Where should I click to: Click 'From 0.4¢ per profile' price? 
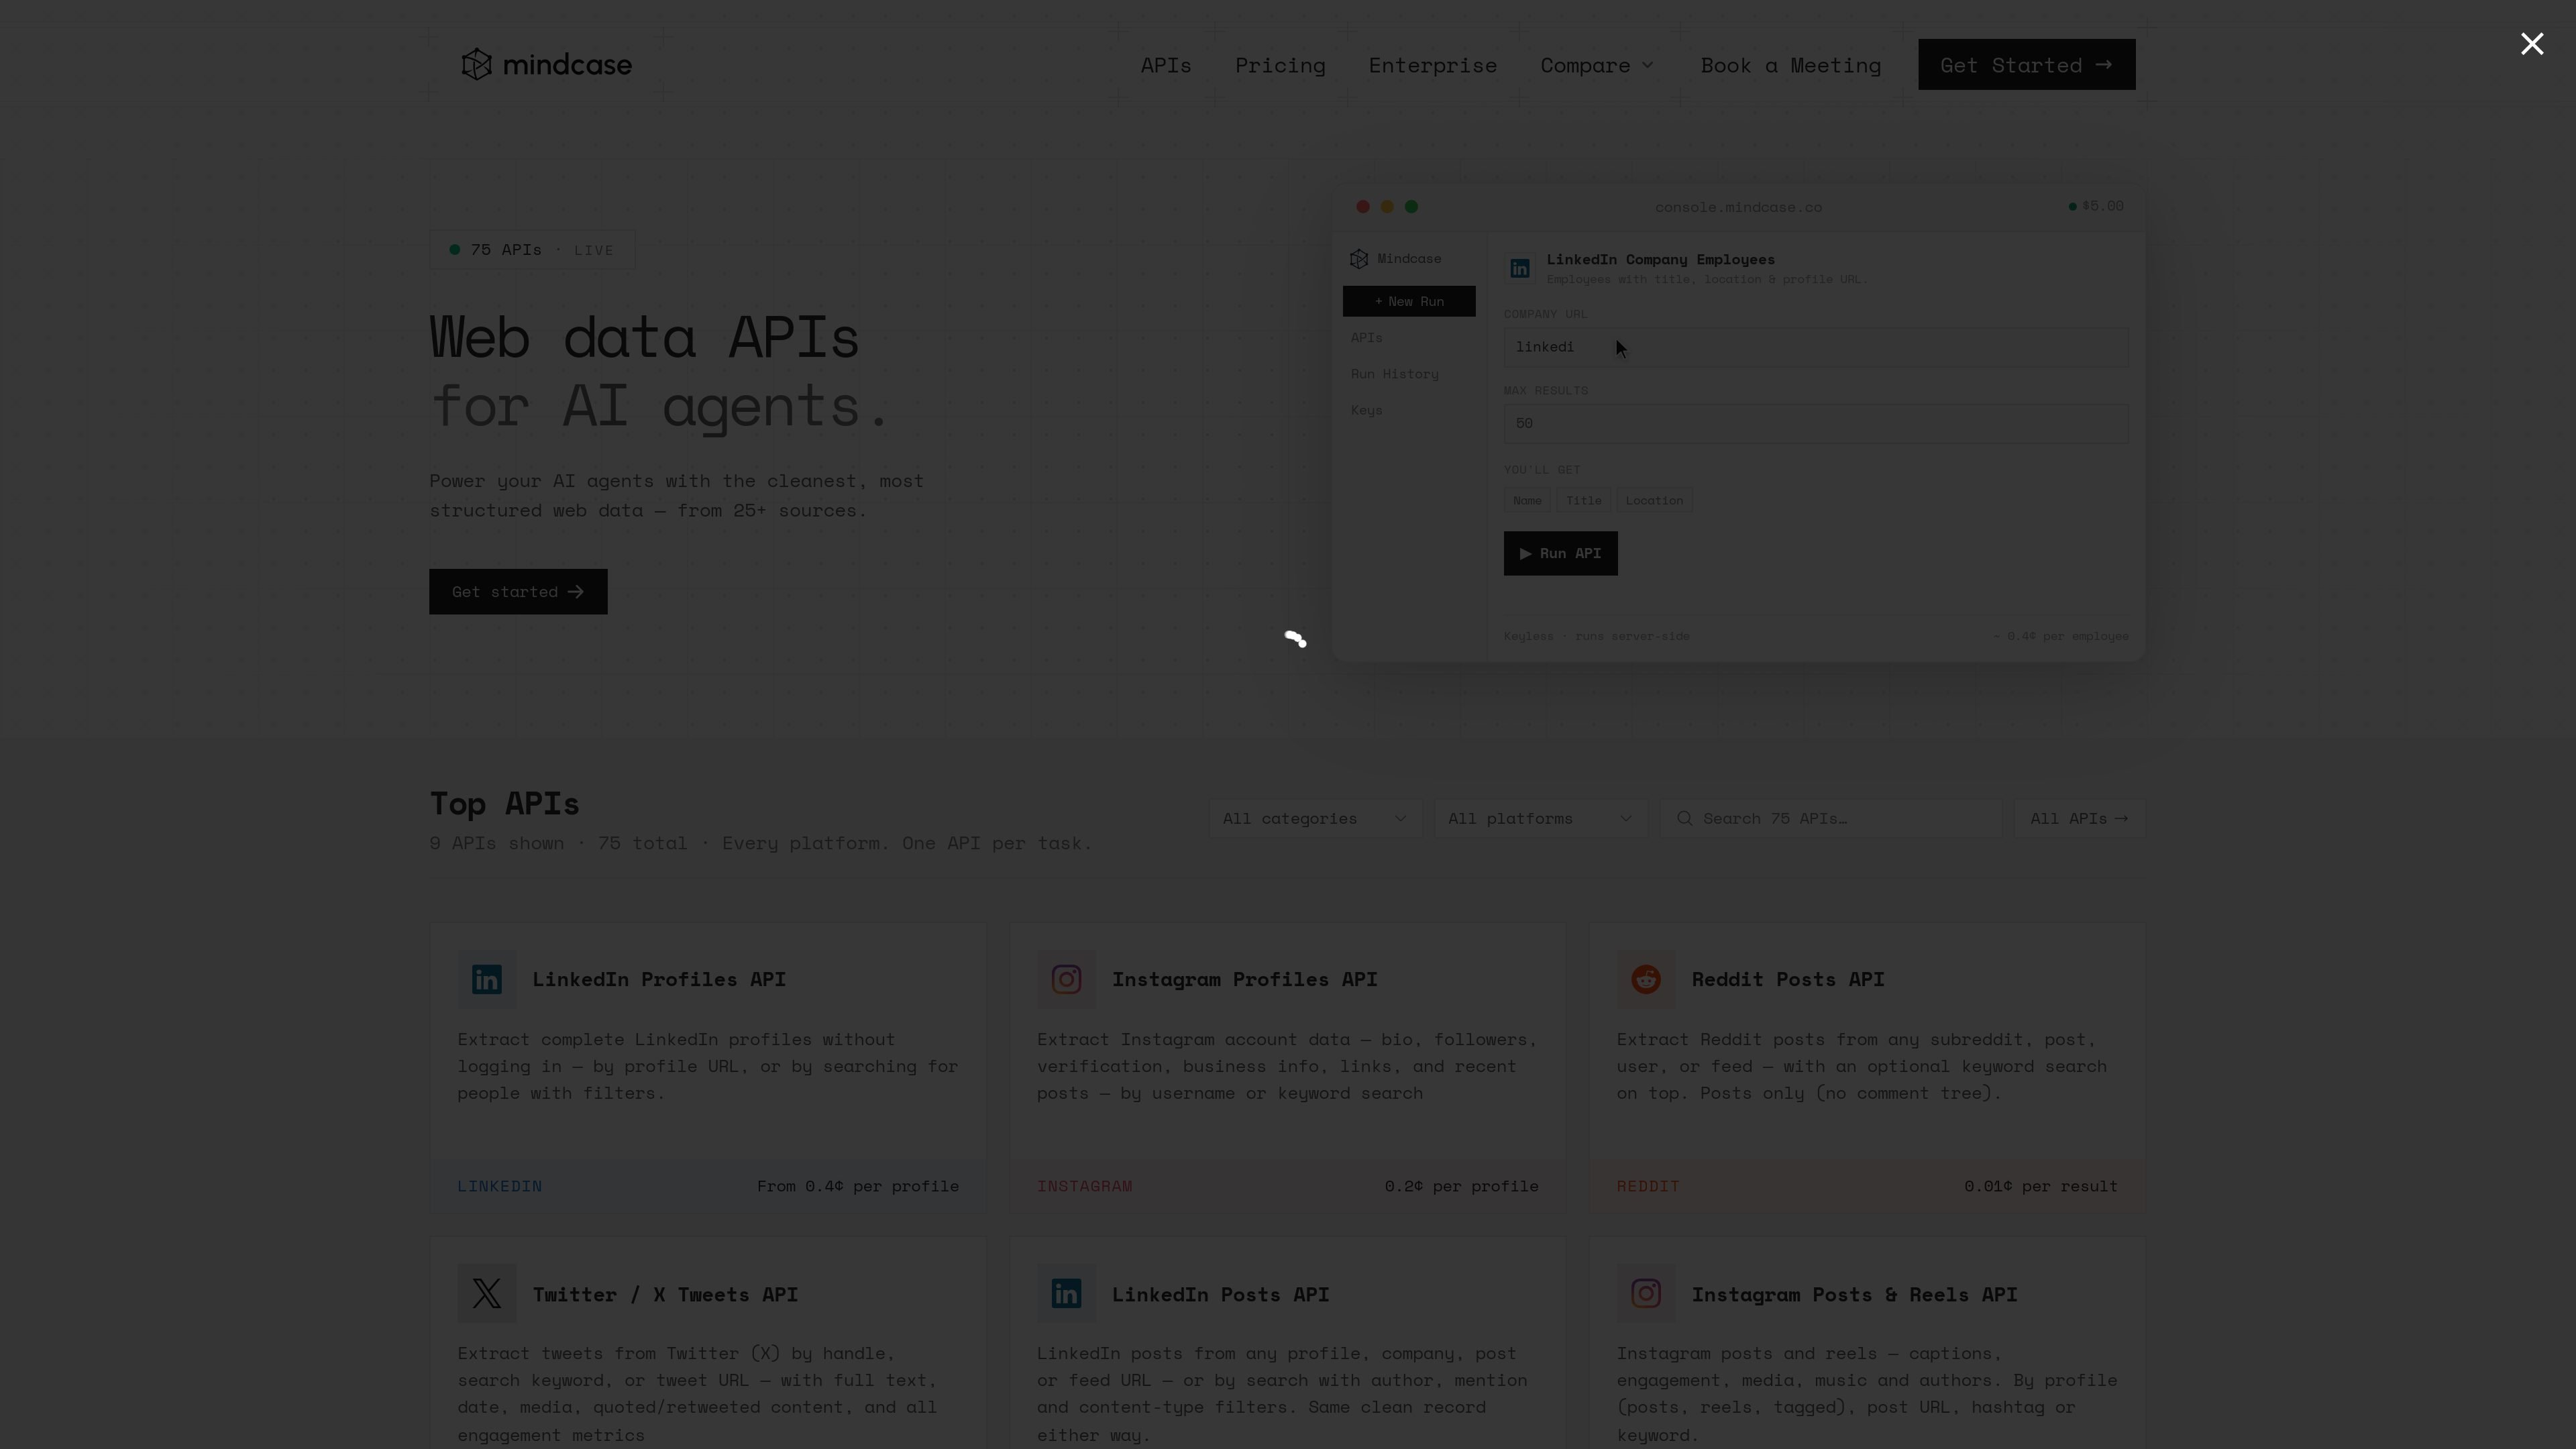857,1186
